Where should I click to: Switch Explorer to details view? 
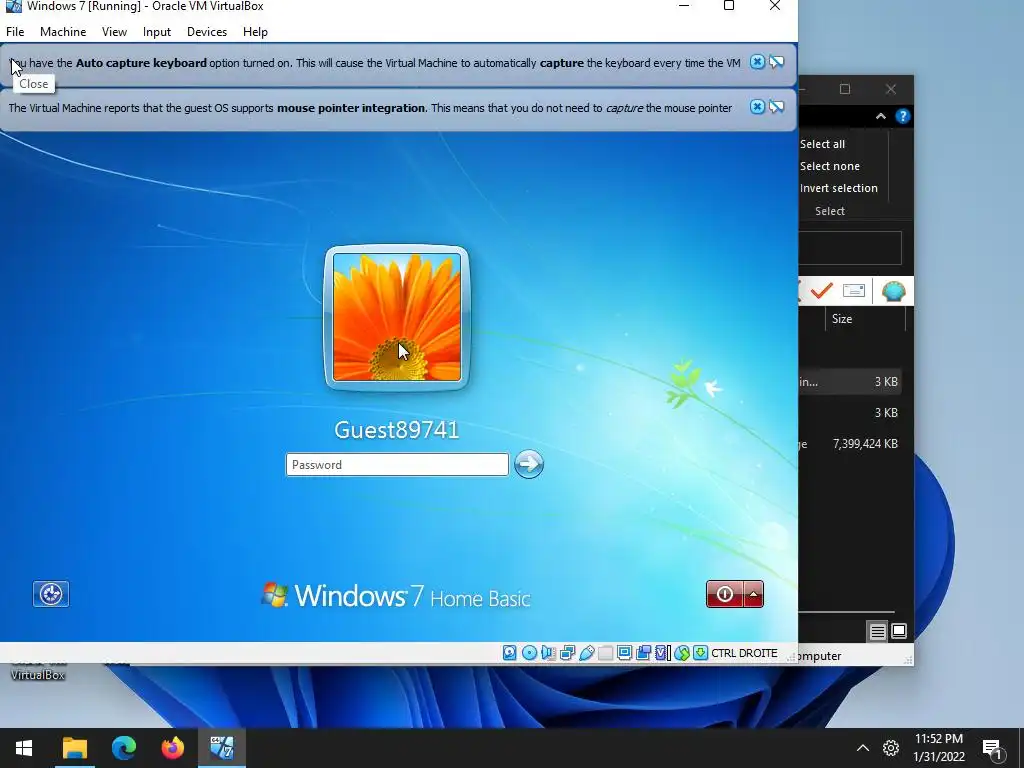(877, 632)
